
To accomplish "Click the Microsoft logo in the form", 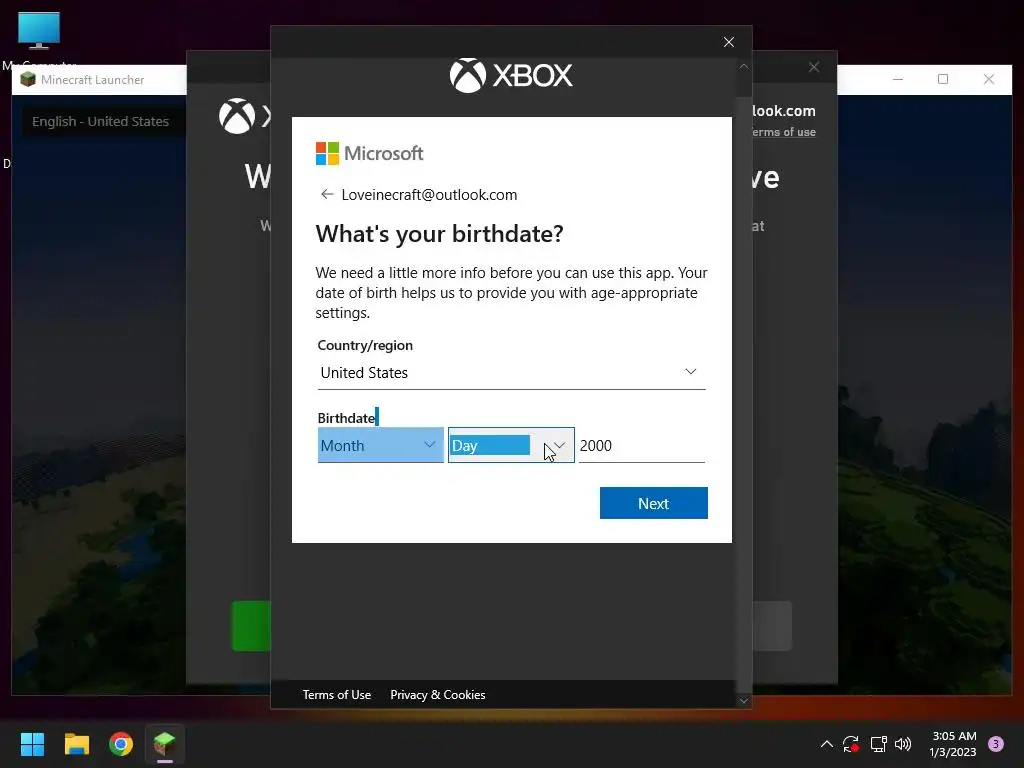I will point(370,153).
